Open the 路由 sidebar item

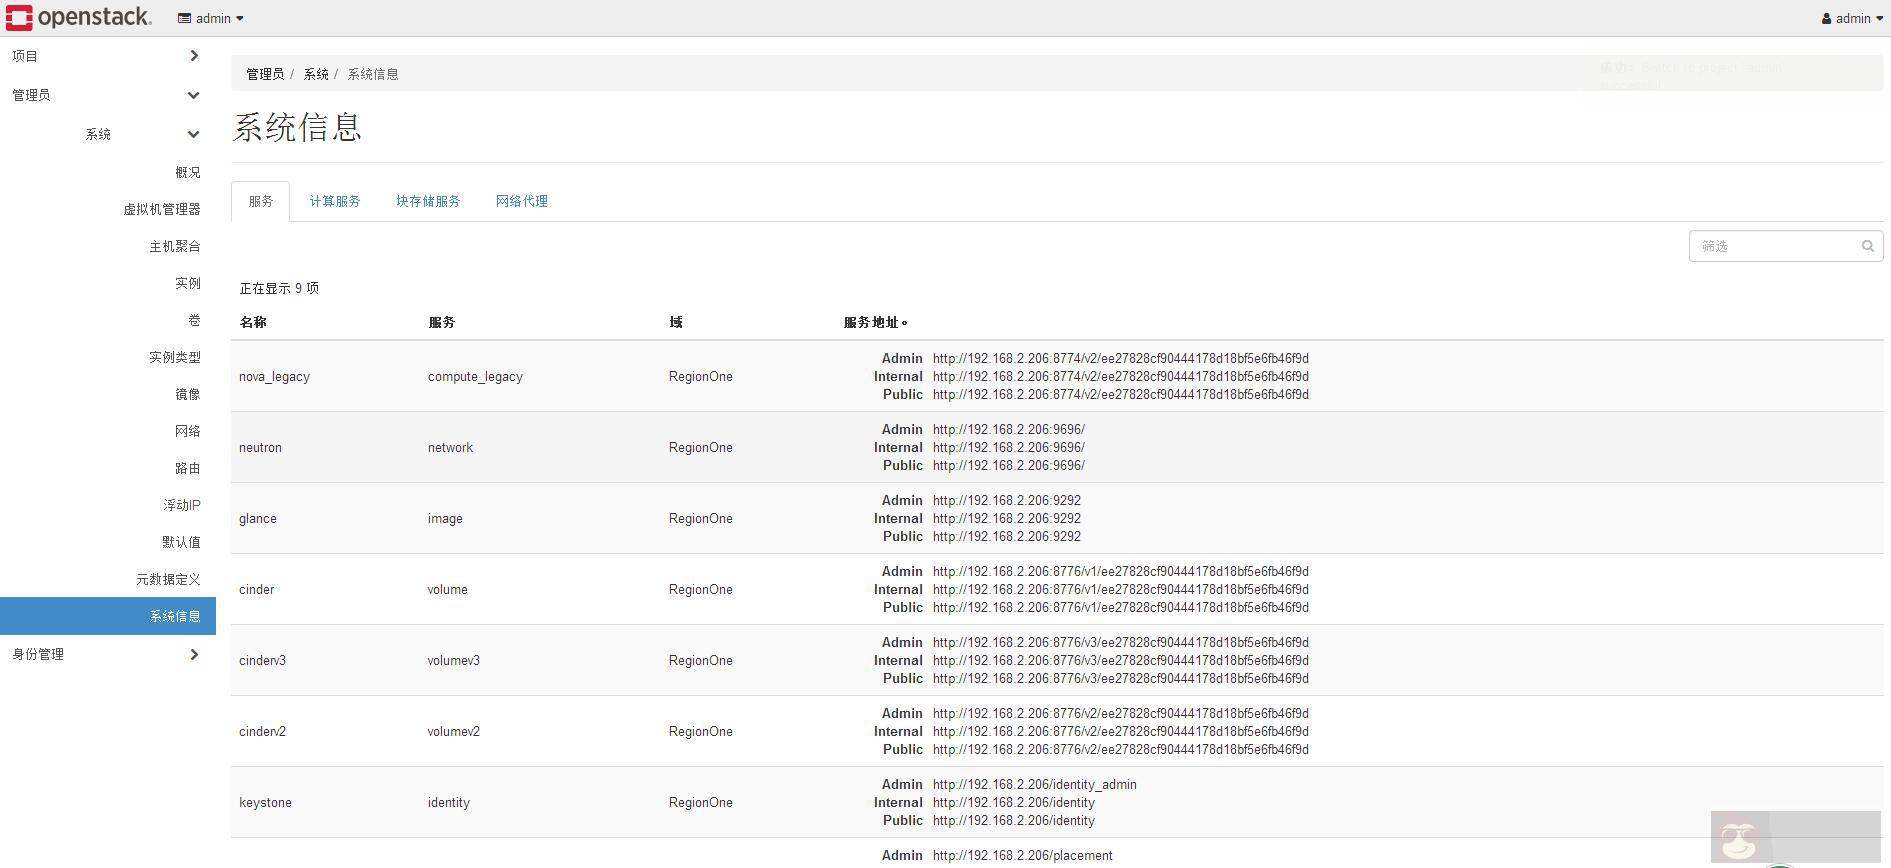[x=188, y=468]
